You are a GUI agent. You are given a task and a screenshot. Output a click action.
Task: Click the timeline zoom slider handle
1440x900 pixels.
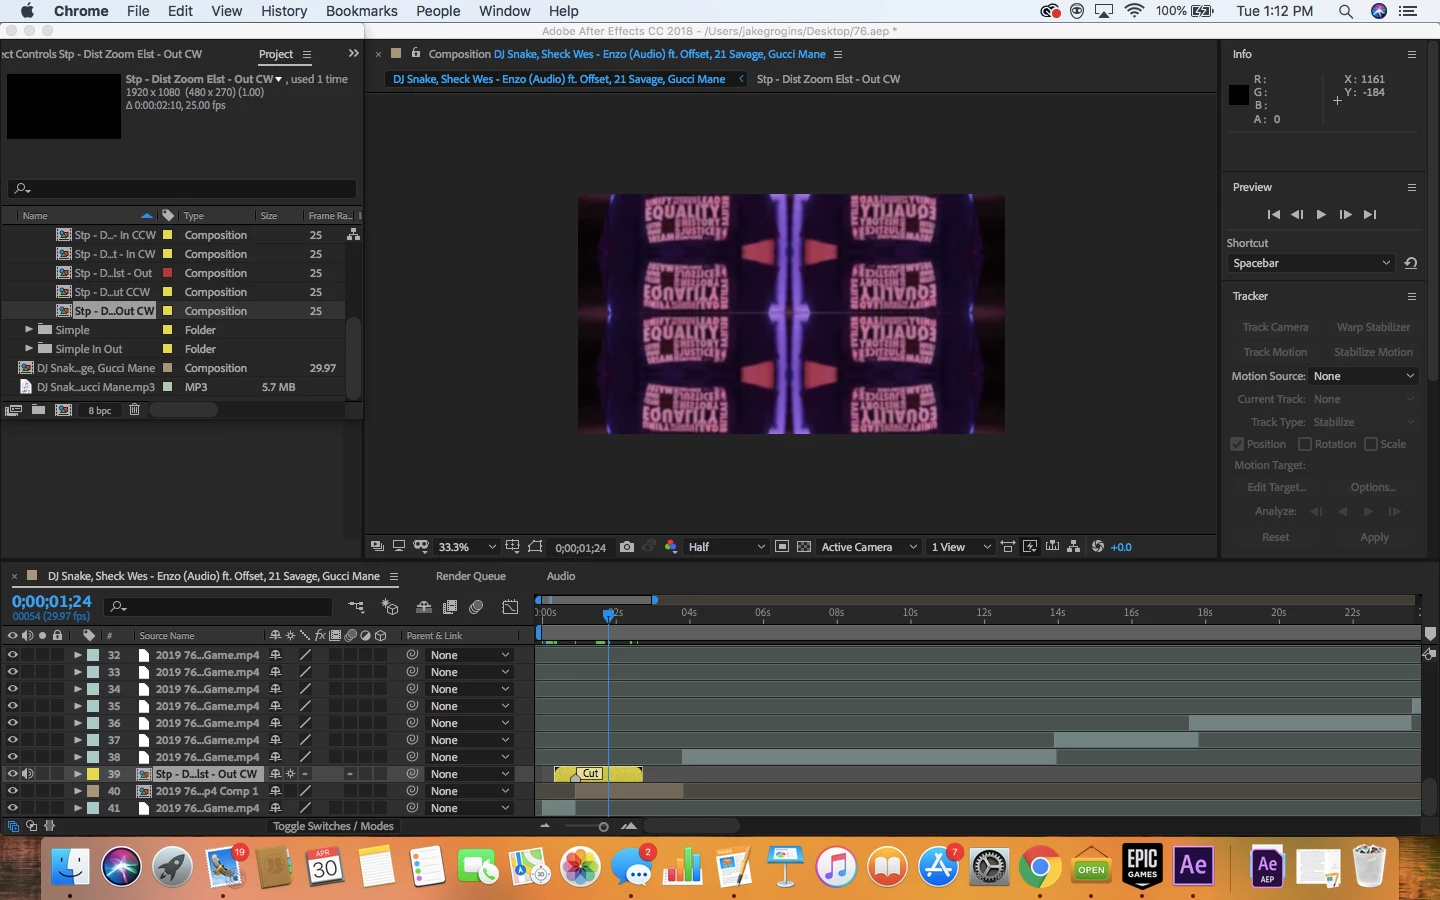coord(603,827)
